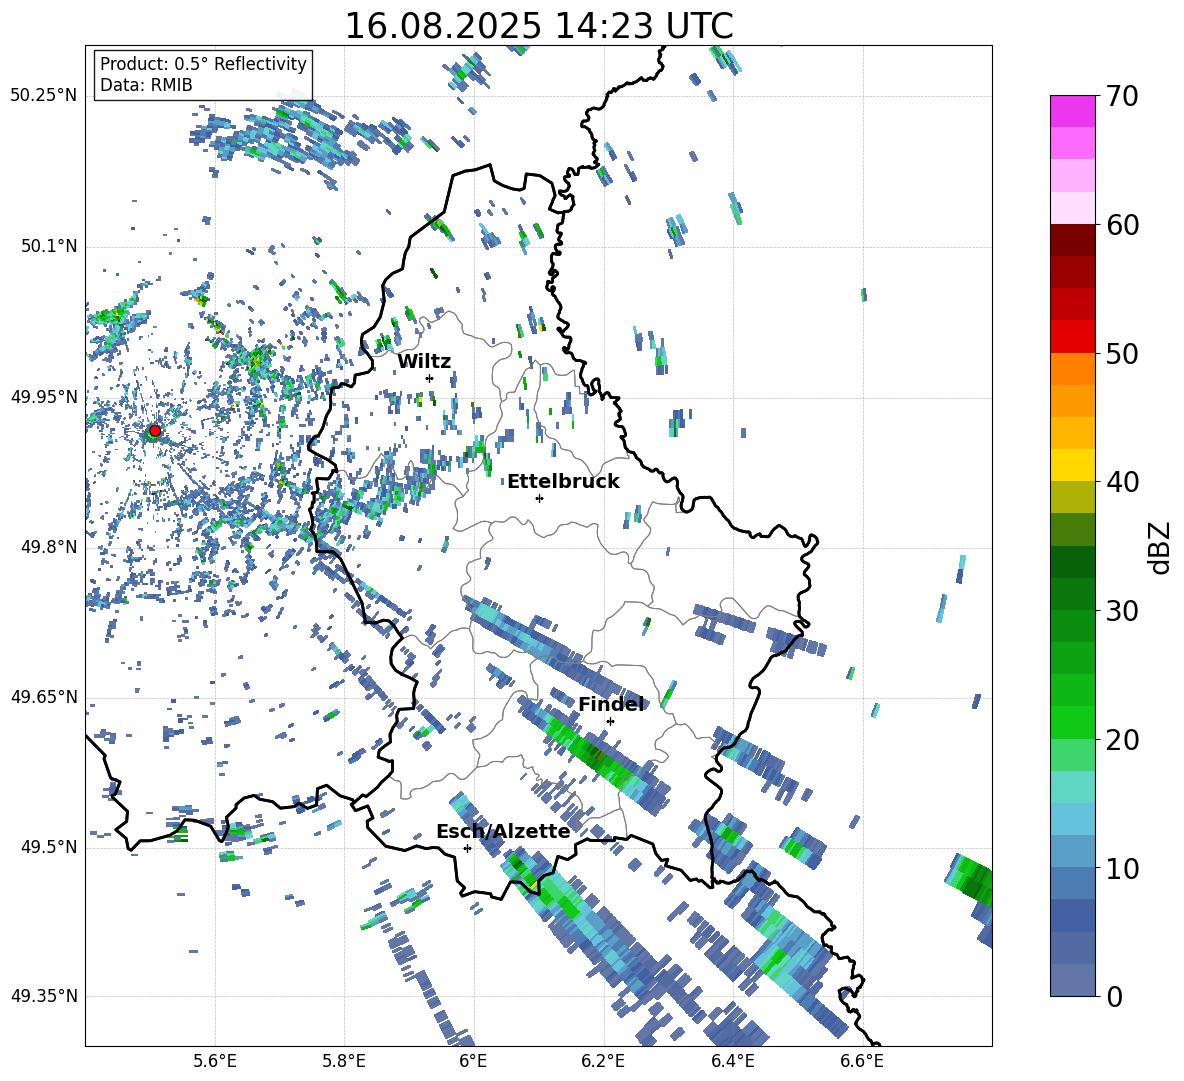Image resolution: width=1184 pixels, height=1081 pixels.
Task: Click the 6.2°E longitude label
Action: click(x=603, y=1062)
